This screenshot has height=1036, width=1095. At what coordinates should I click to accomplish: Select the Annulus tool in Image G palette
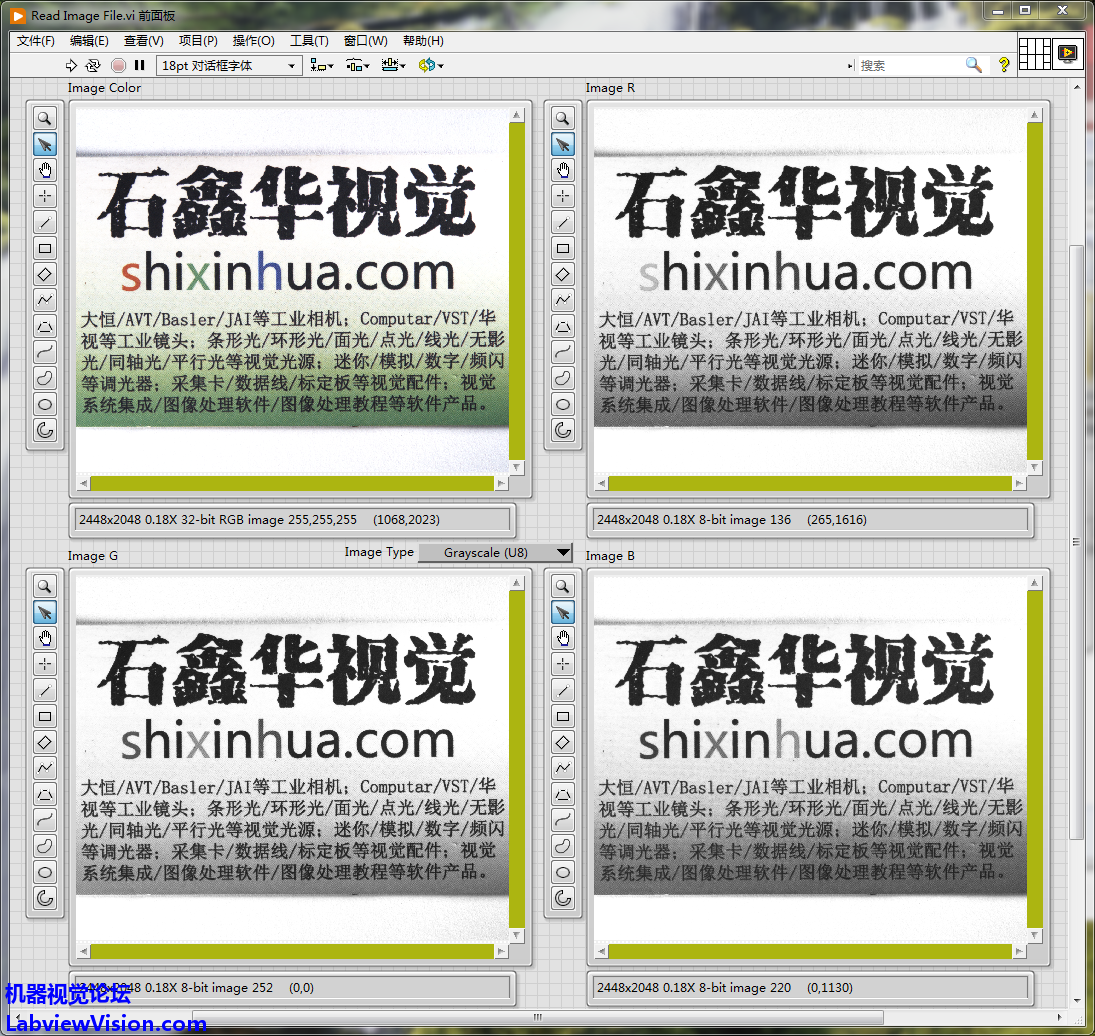coord(45,898)
